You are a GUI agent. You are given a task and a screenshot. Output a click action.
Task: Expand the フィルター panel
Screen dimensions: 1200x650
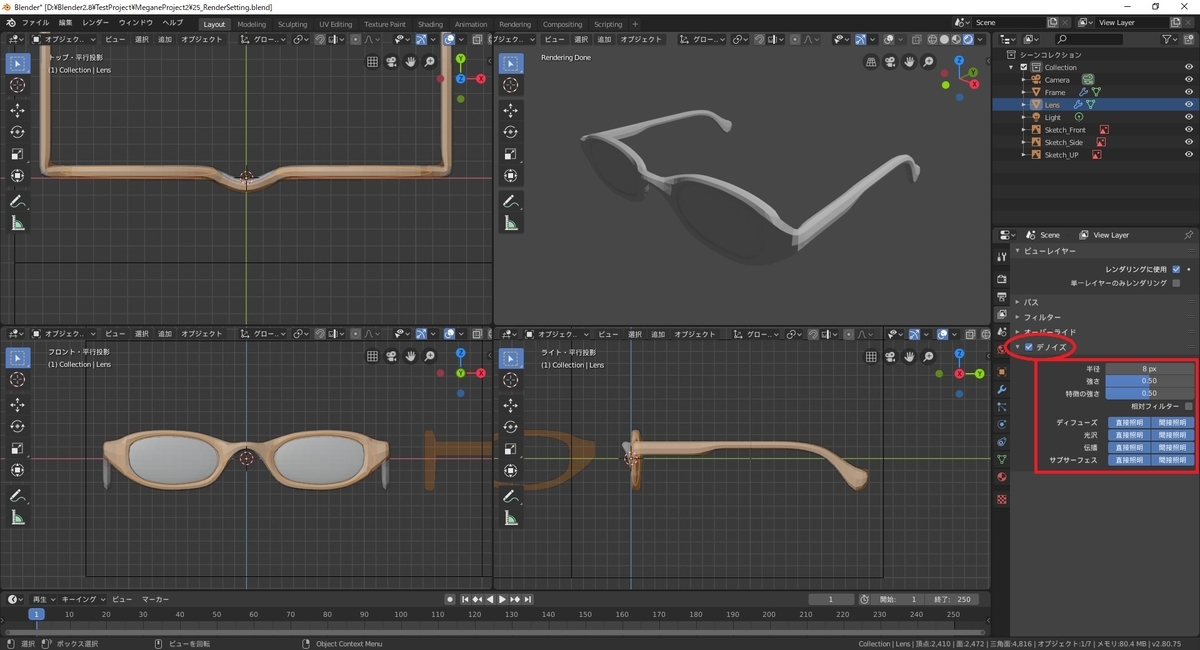pyautogui.click(x=1042, y=317)
